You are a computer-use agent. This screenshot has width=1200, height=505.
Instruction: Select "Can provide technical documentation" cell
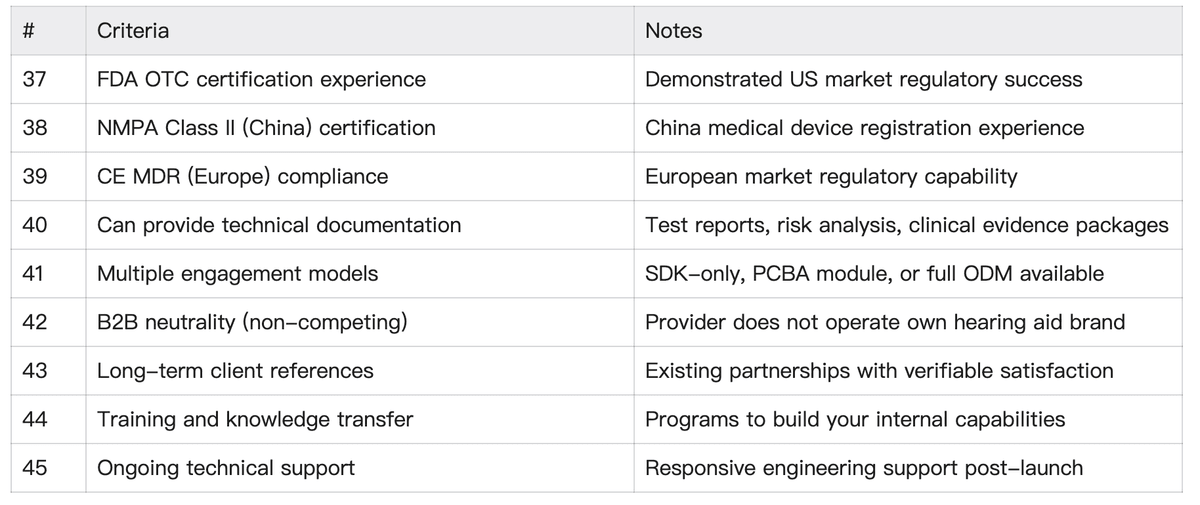279,225
